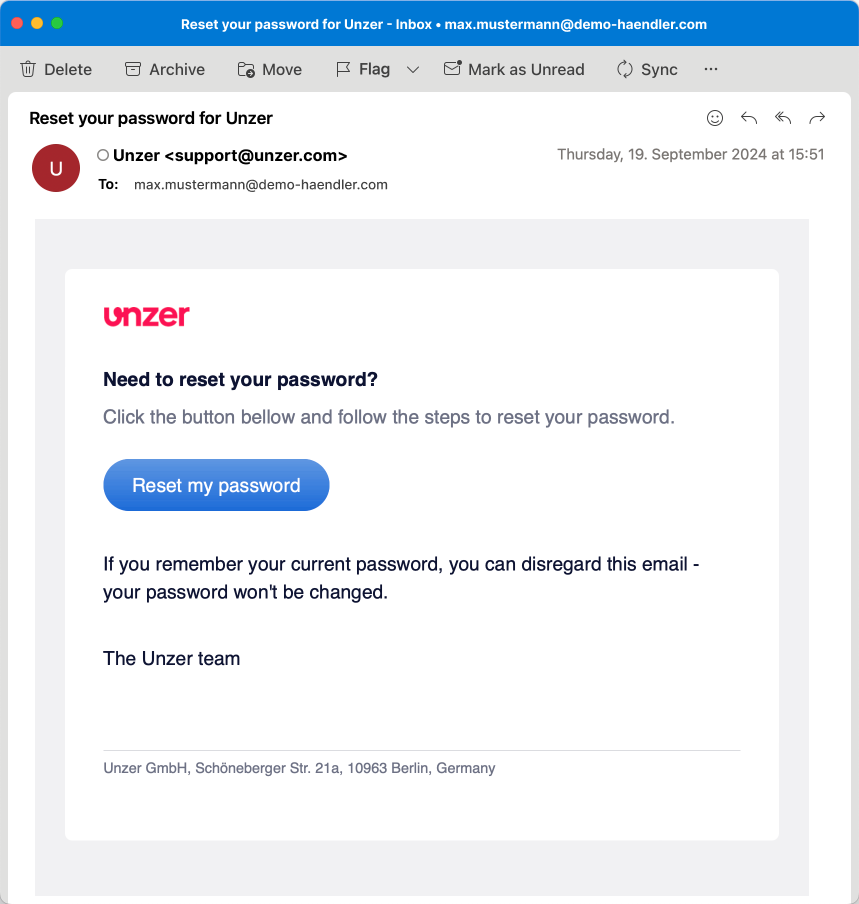Viewport: 859px width, 904px height.
Task: Click recipient max.mustermann@demo-haendler.com address
Action: [260, 184]
